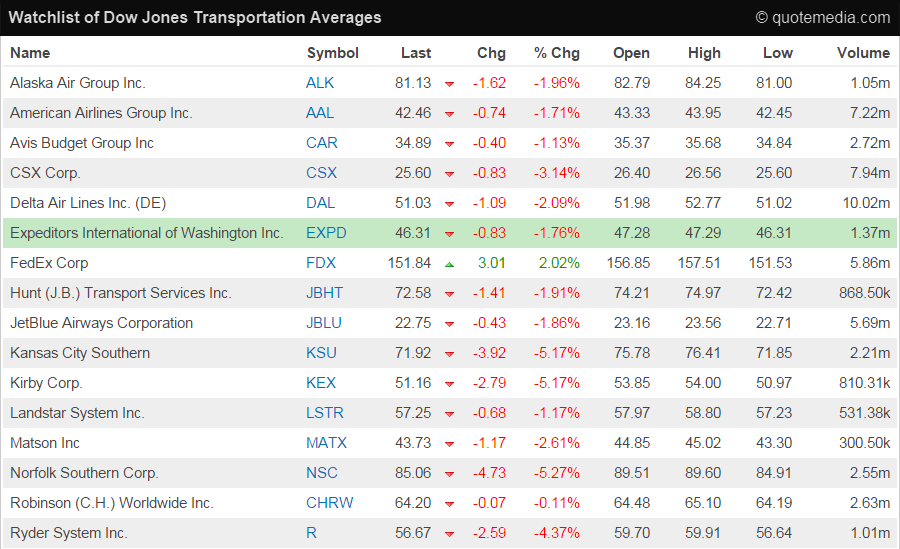Click the Symbol column header
Screen dimensions: 900x549
point(332,53)
